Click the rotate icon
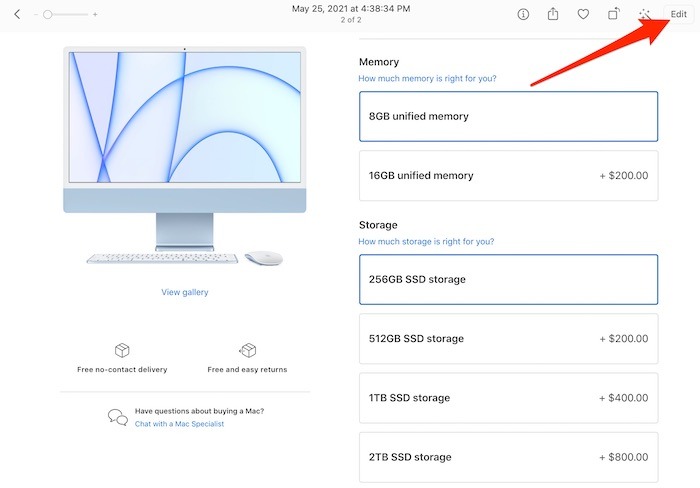This screenshot has width=700, height=488. point(614,14)
